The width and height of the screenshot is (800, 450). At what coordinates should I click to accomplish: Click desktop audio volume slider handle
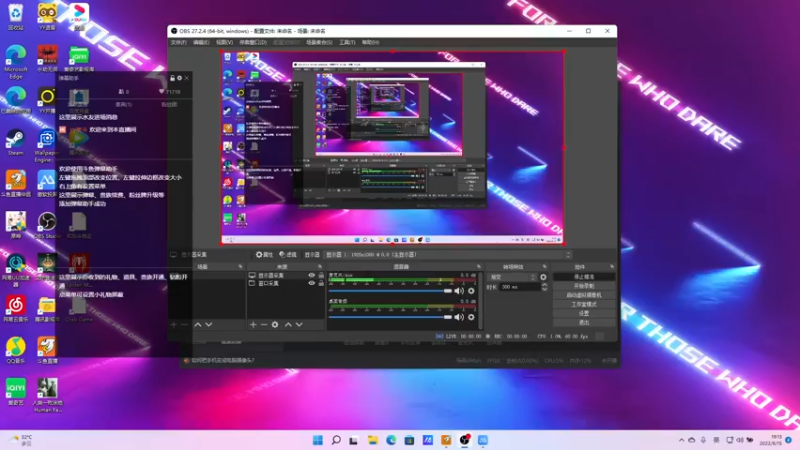pyautogui.click(x=447, y=317)
